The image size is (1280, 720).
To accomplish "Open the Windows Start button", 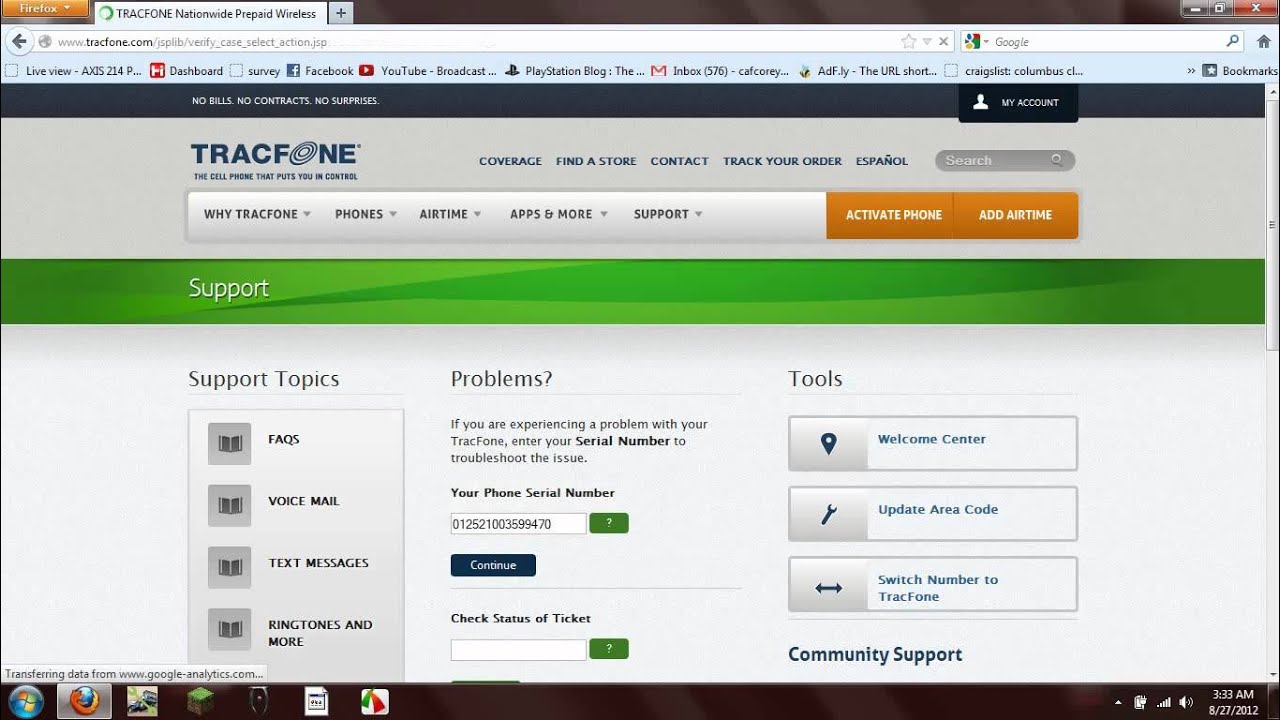I will tap(26, 702).
